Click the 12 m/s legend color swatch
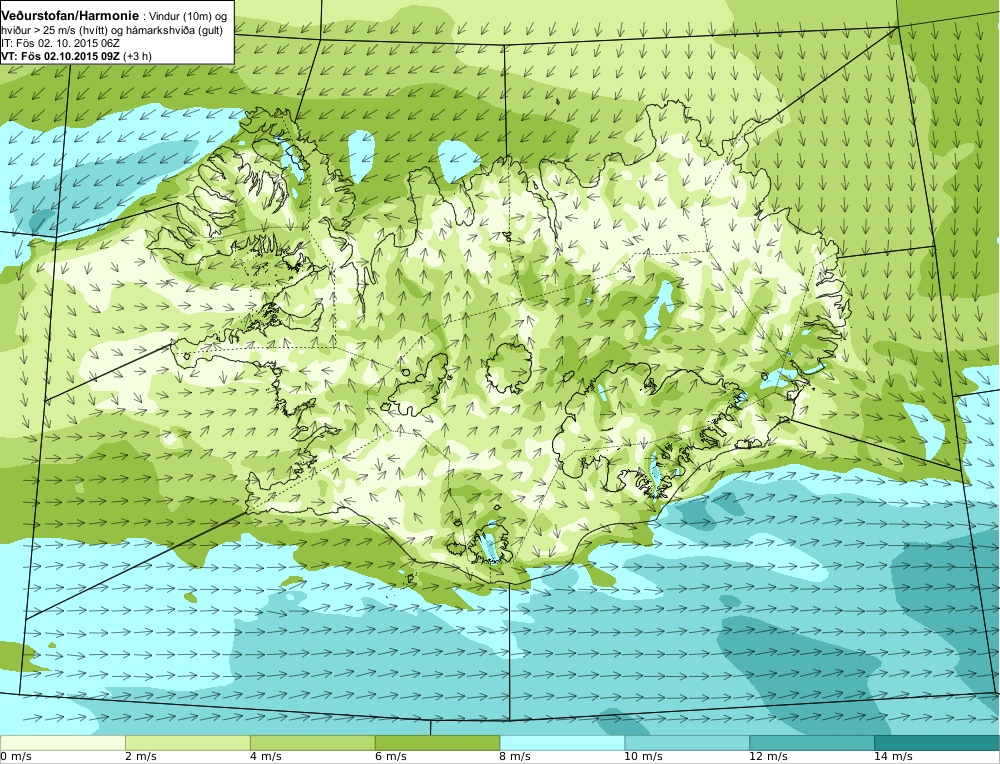 point(812,743)
